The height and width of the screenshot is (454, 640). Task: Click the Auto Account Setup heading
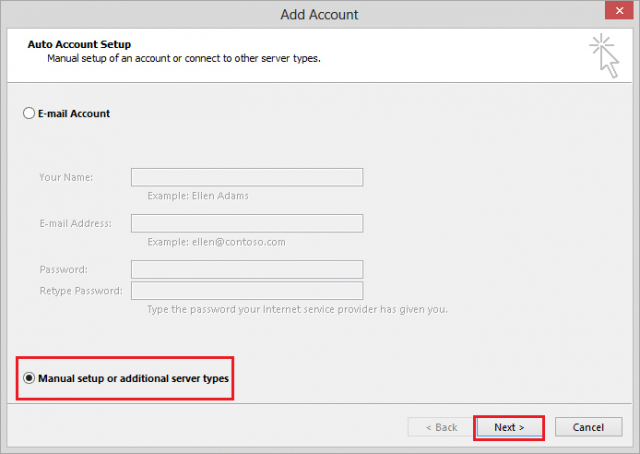coord(79,44)
